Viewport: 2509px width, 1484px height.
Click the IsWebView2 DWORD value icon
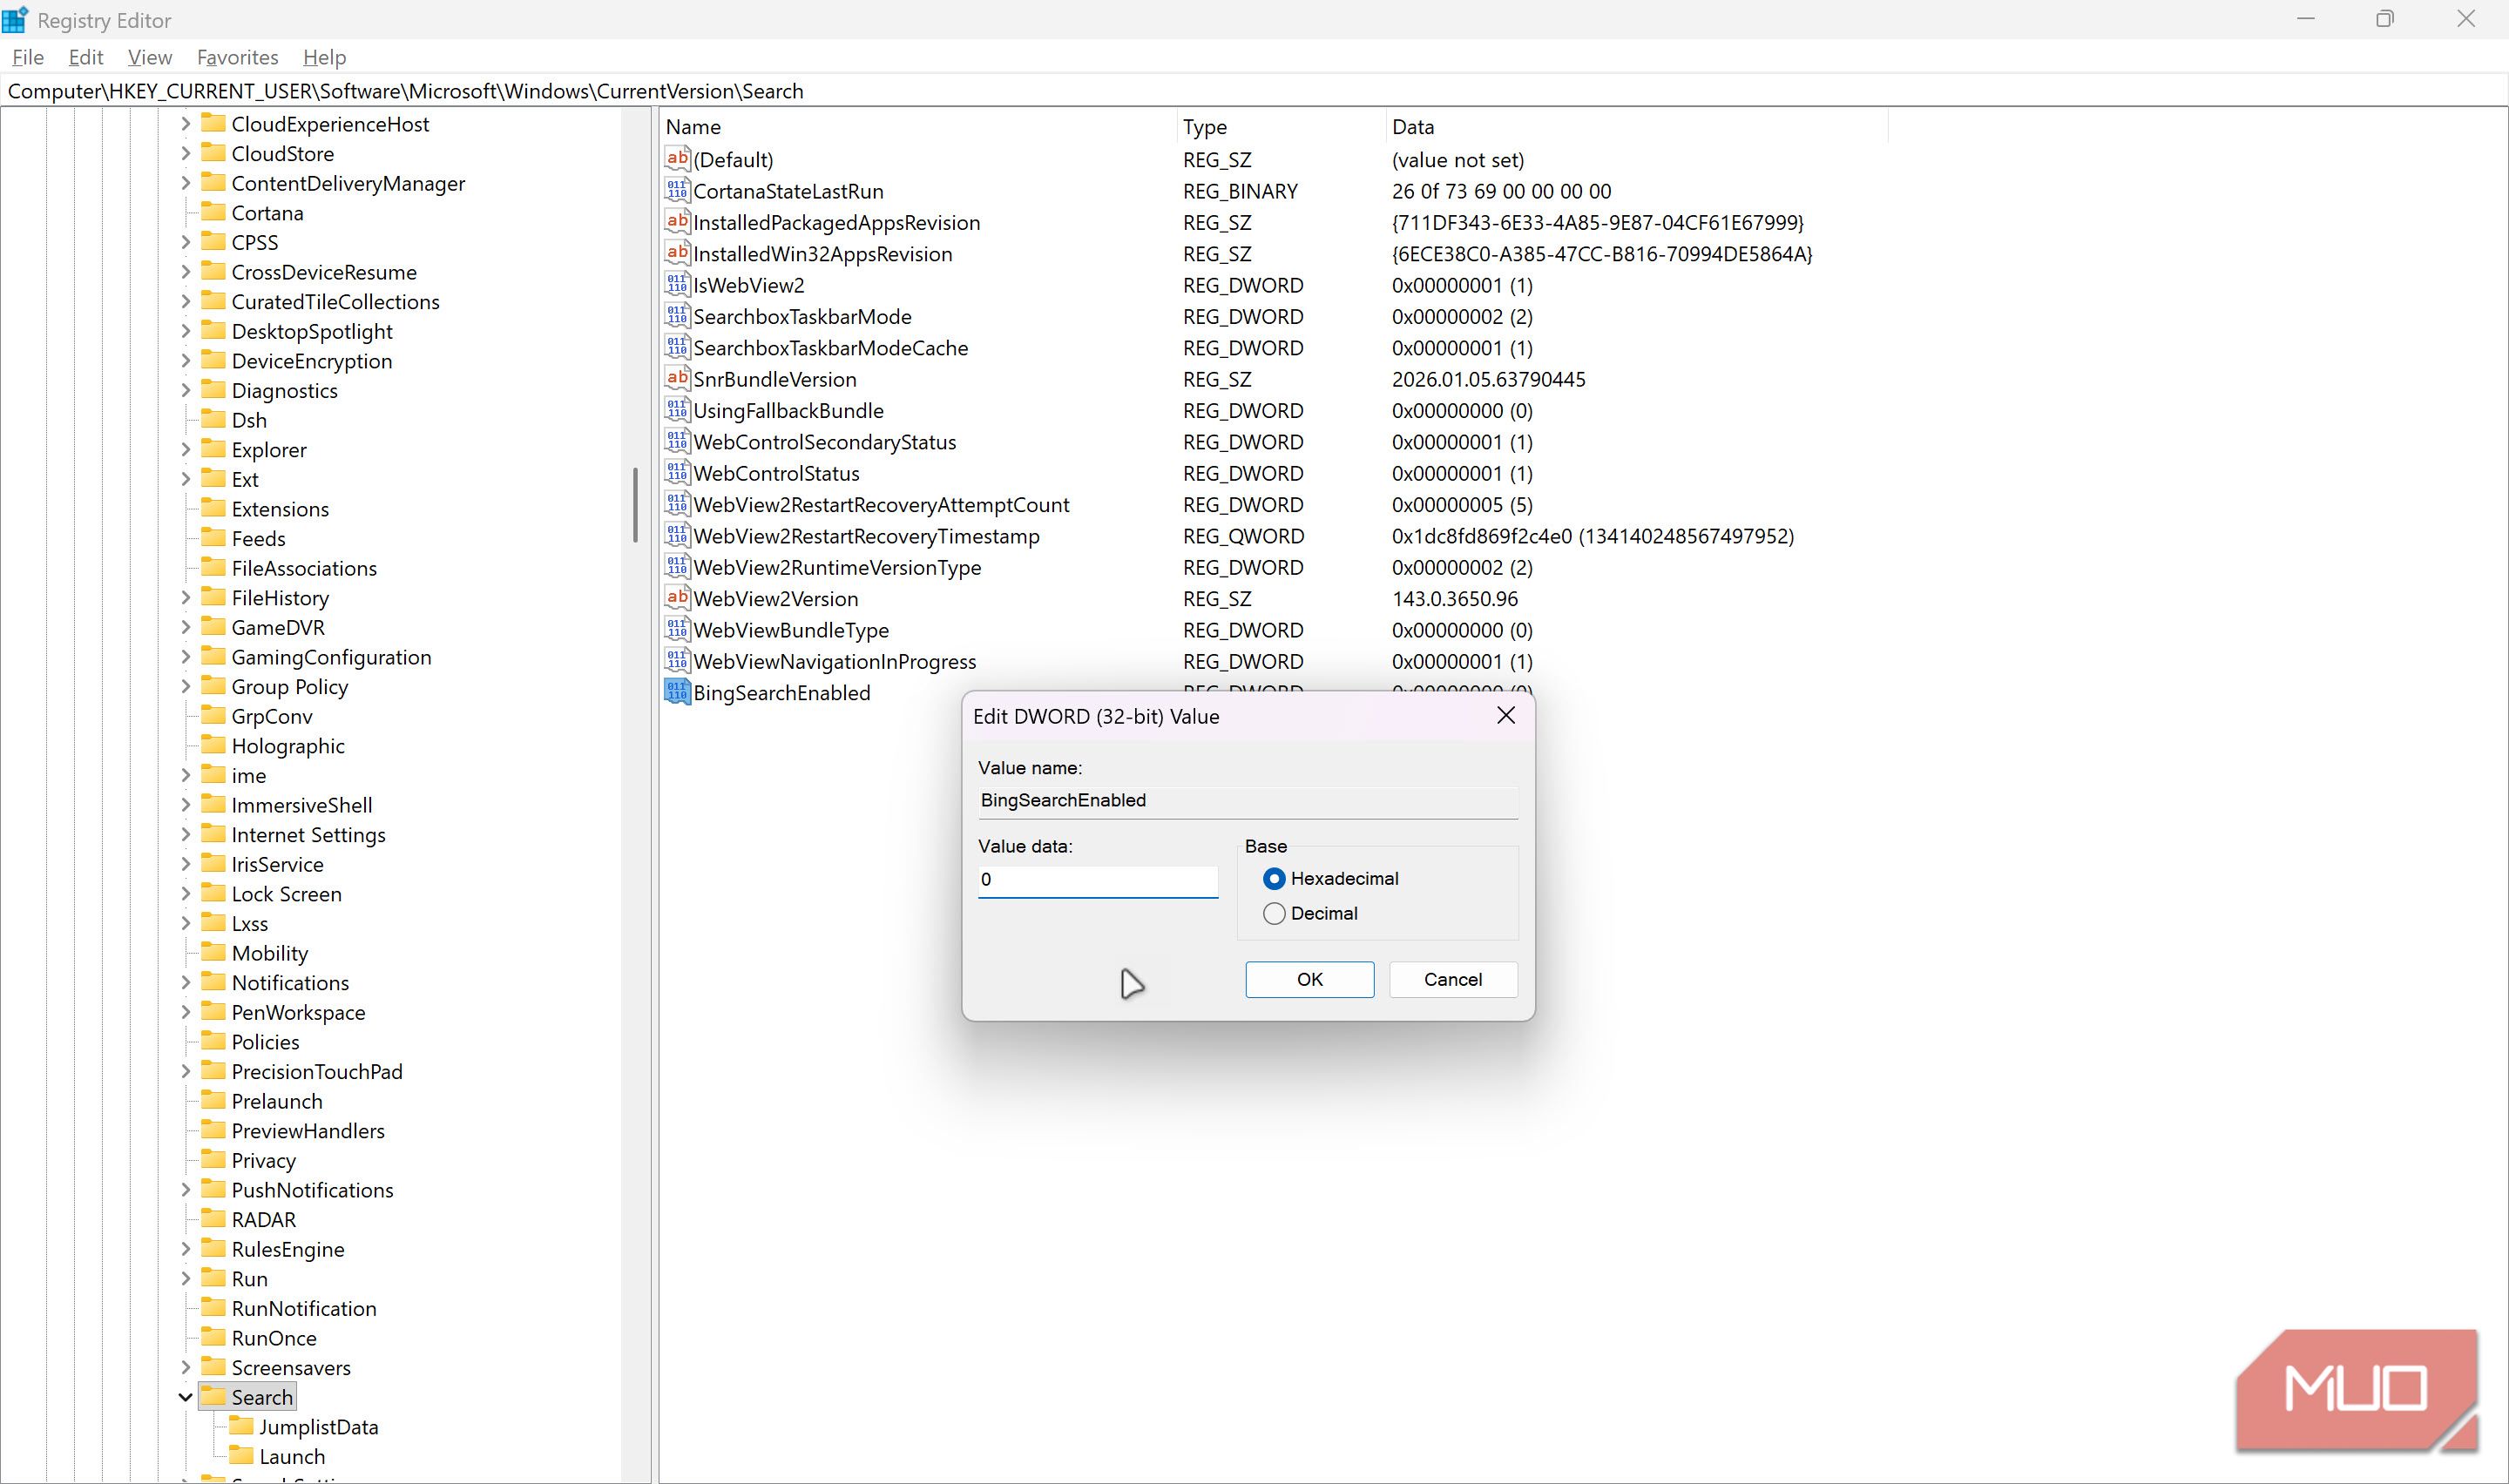[677, 285]
